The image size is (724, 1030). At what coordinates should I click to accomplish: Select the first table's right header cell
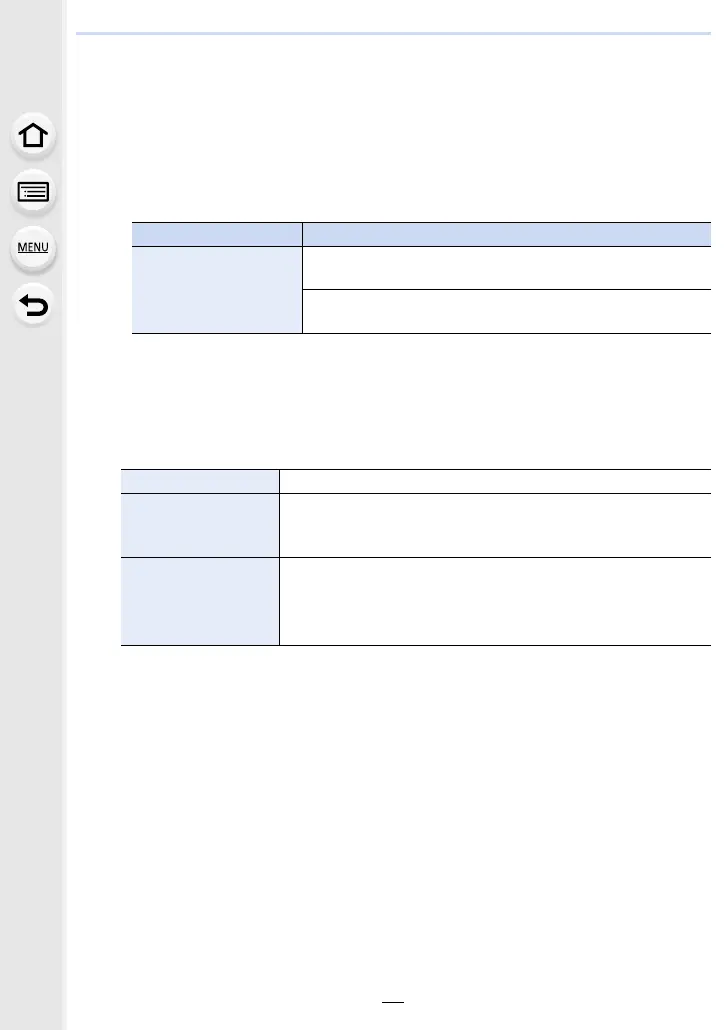pos(507,235)
